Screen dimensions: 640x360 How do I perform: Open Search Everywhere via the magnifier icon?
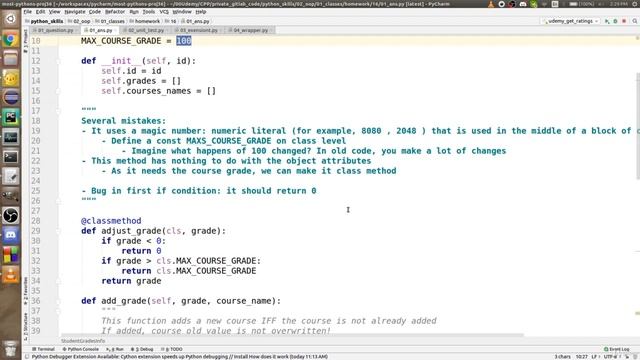[635, 21]
